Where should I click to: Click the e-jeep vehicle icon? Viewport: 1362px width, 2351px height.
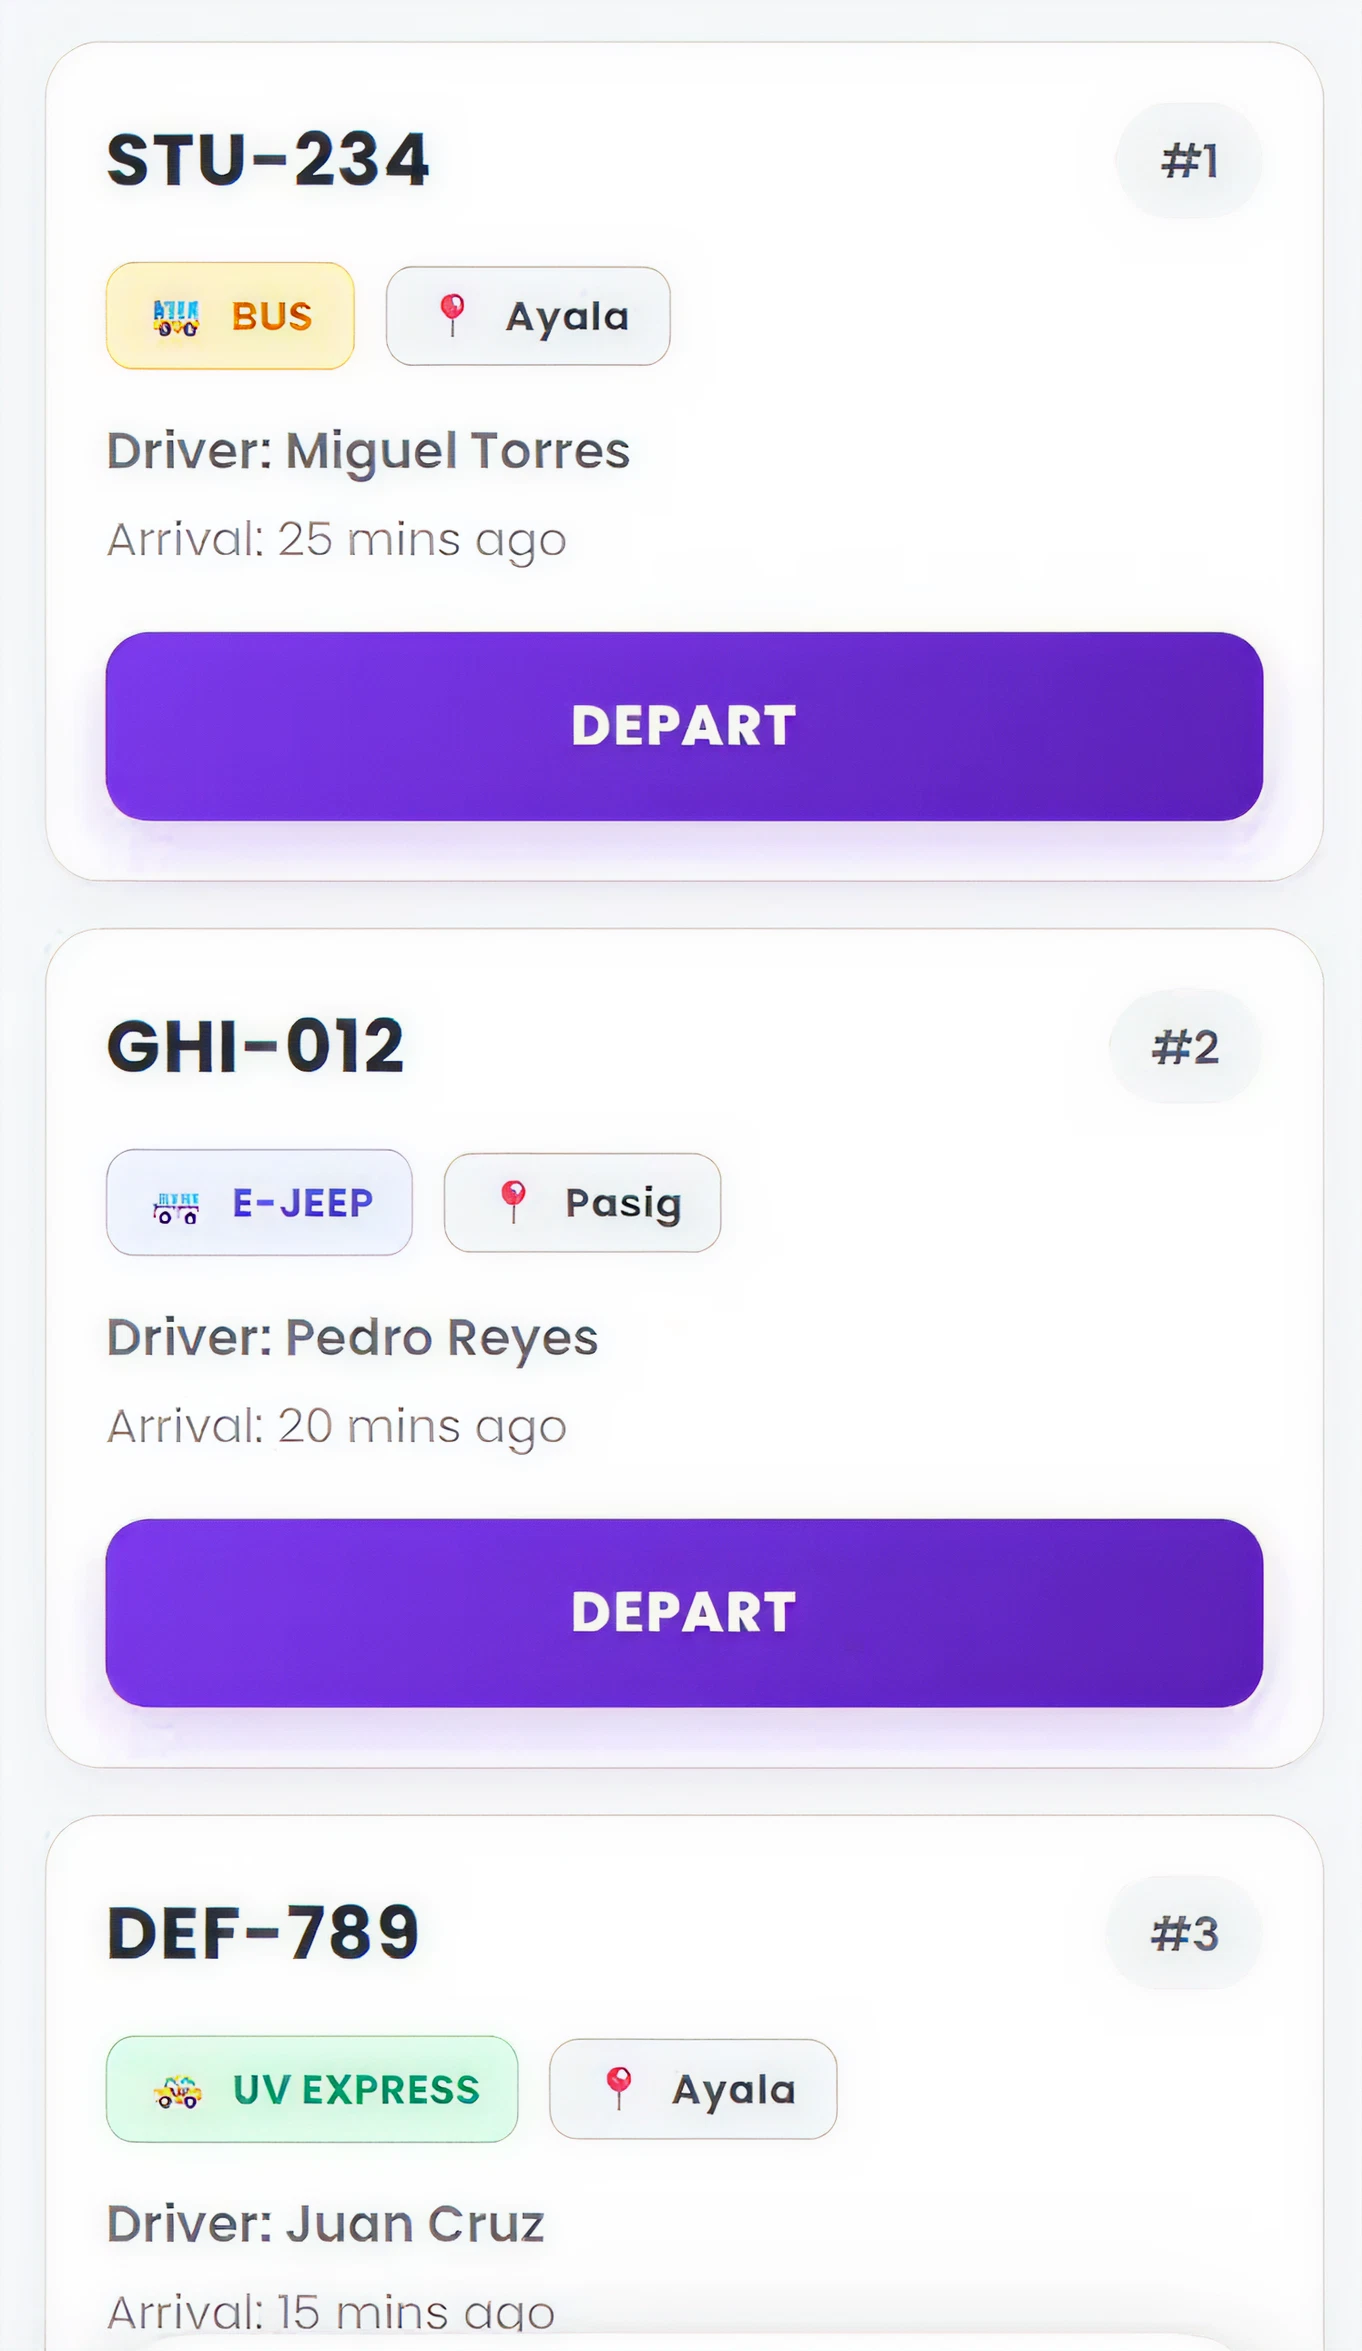[x=176, y=1206]
